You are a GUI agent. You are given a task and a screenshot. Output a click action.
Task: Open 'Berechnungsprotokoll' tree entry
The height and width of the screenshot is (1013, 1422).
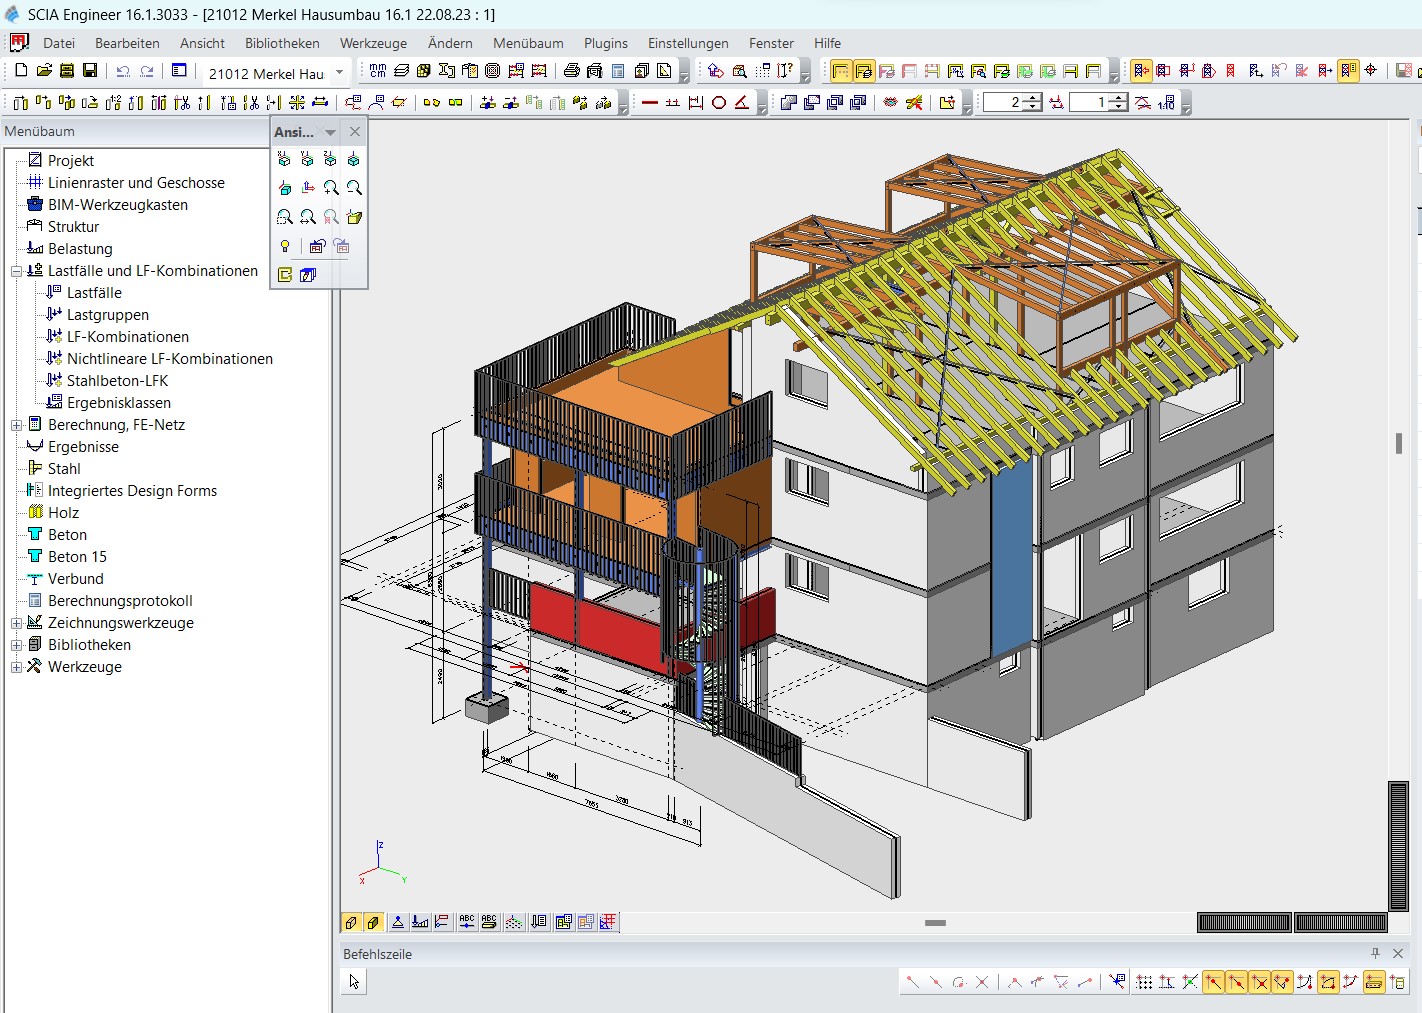120,601
